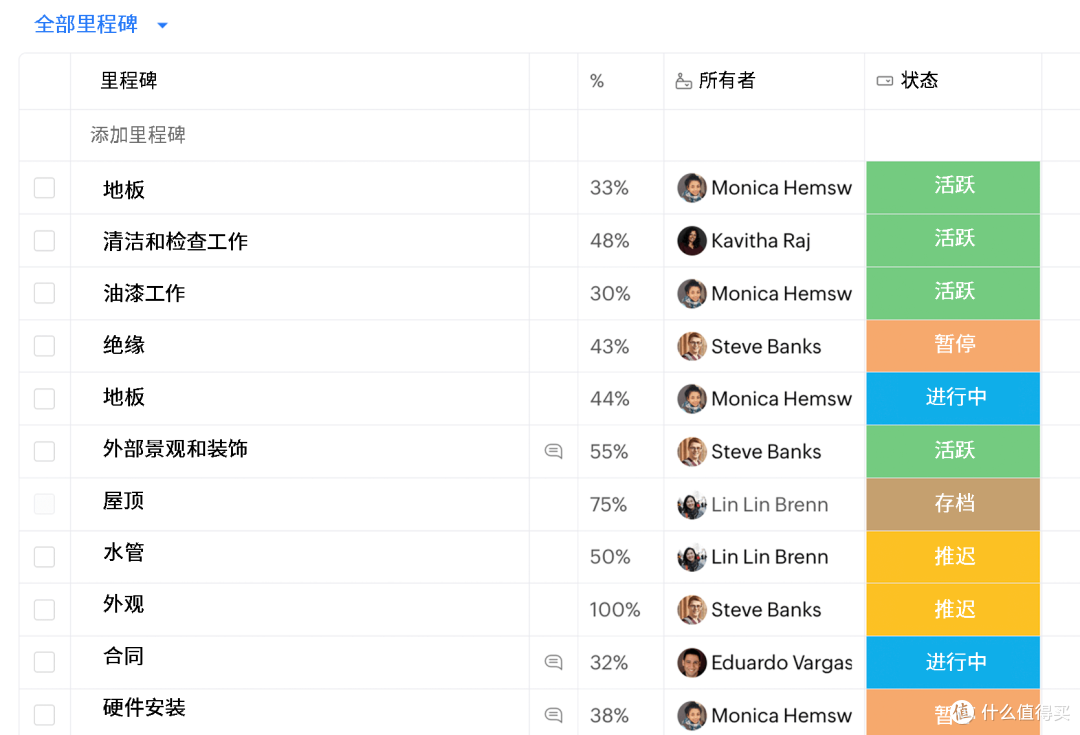This screenshot has width=1080, height=735.
Task: Open comment icon for 外部景观和装饰 row
Action: (553, 451)
